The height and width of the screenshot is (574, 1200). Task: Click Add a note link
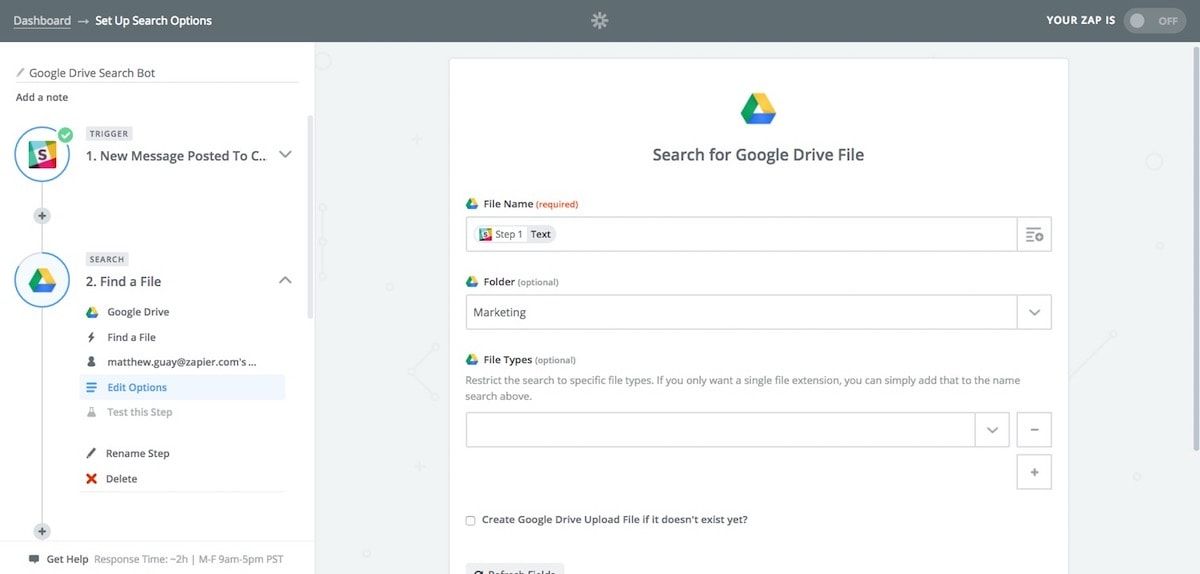(x=42, y=97)
